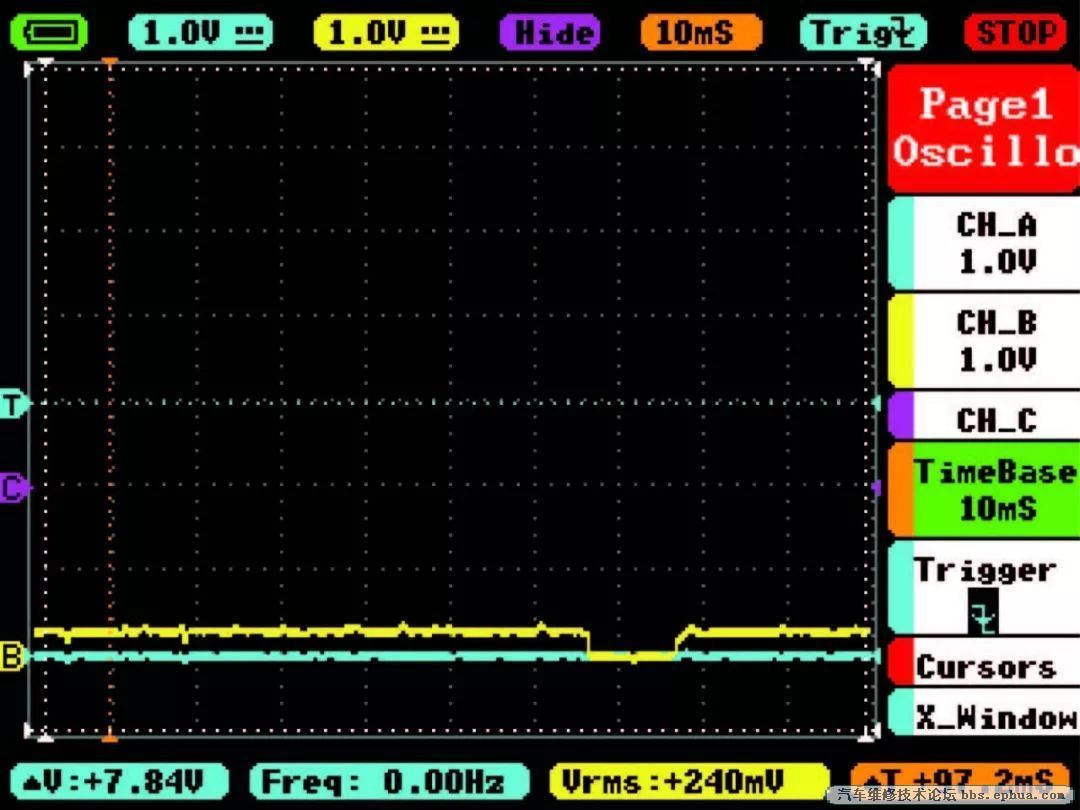Select the purple C channel zero marker

(12, 488)
